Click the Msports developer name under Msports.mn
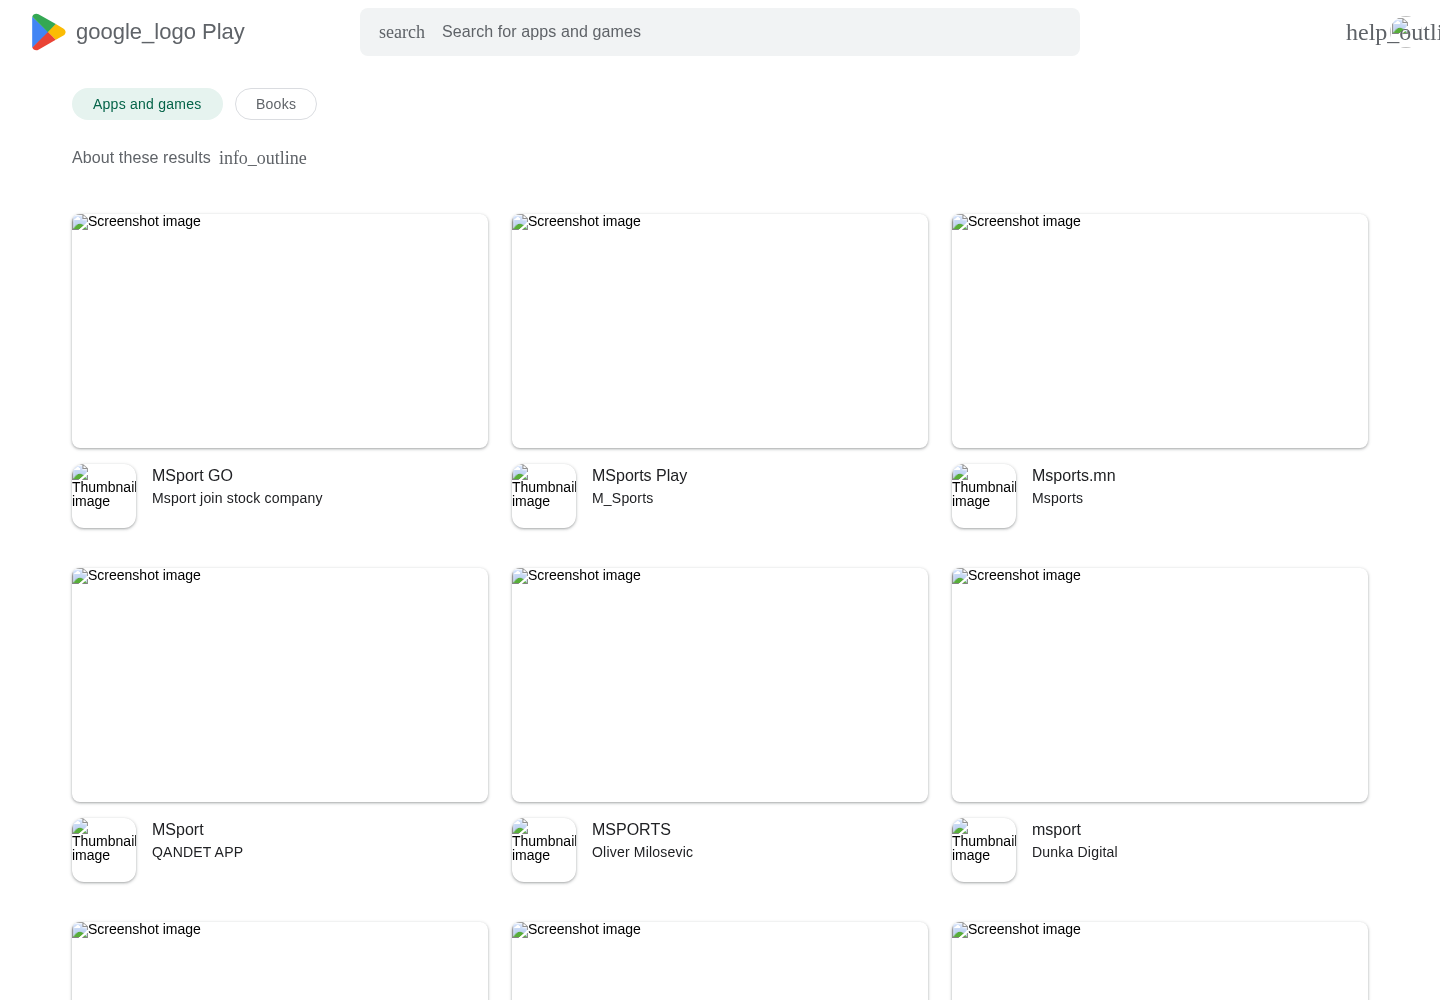The image size is (1440, 1000). click(1057, 498)
